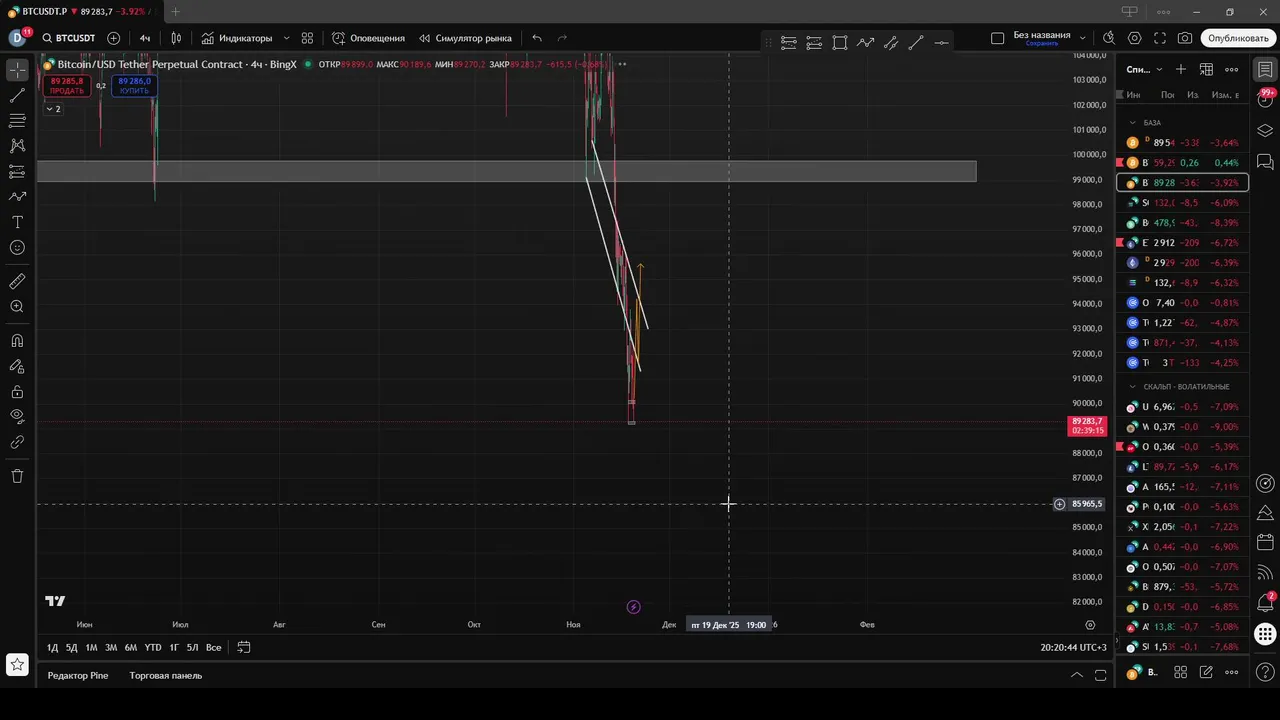Image resolution: width=1280 pixels, height=720 pixels.
Task: Select Все date range
Action: coord(213,648)
